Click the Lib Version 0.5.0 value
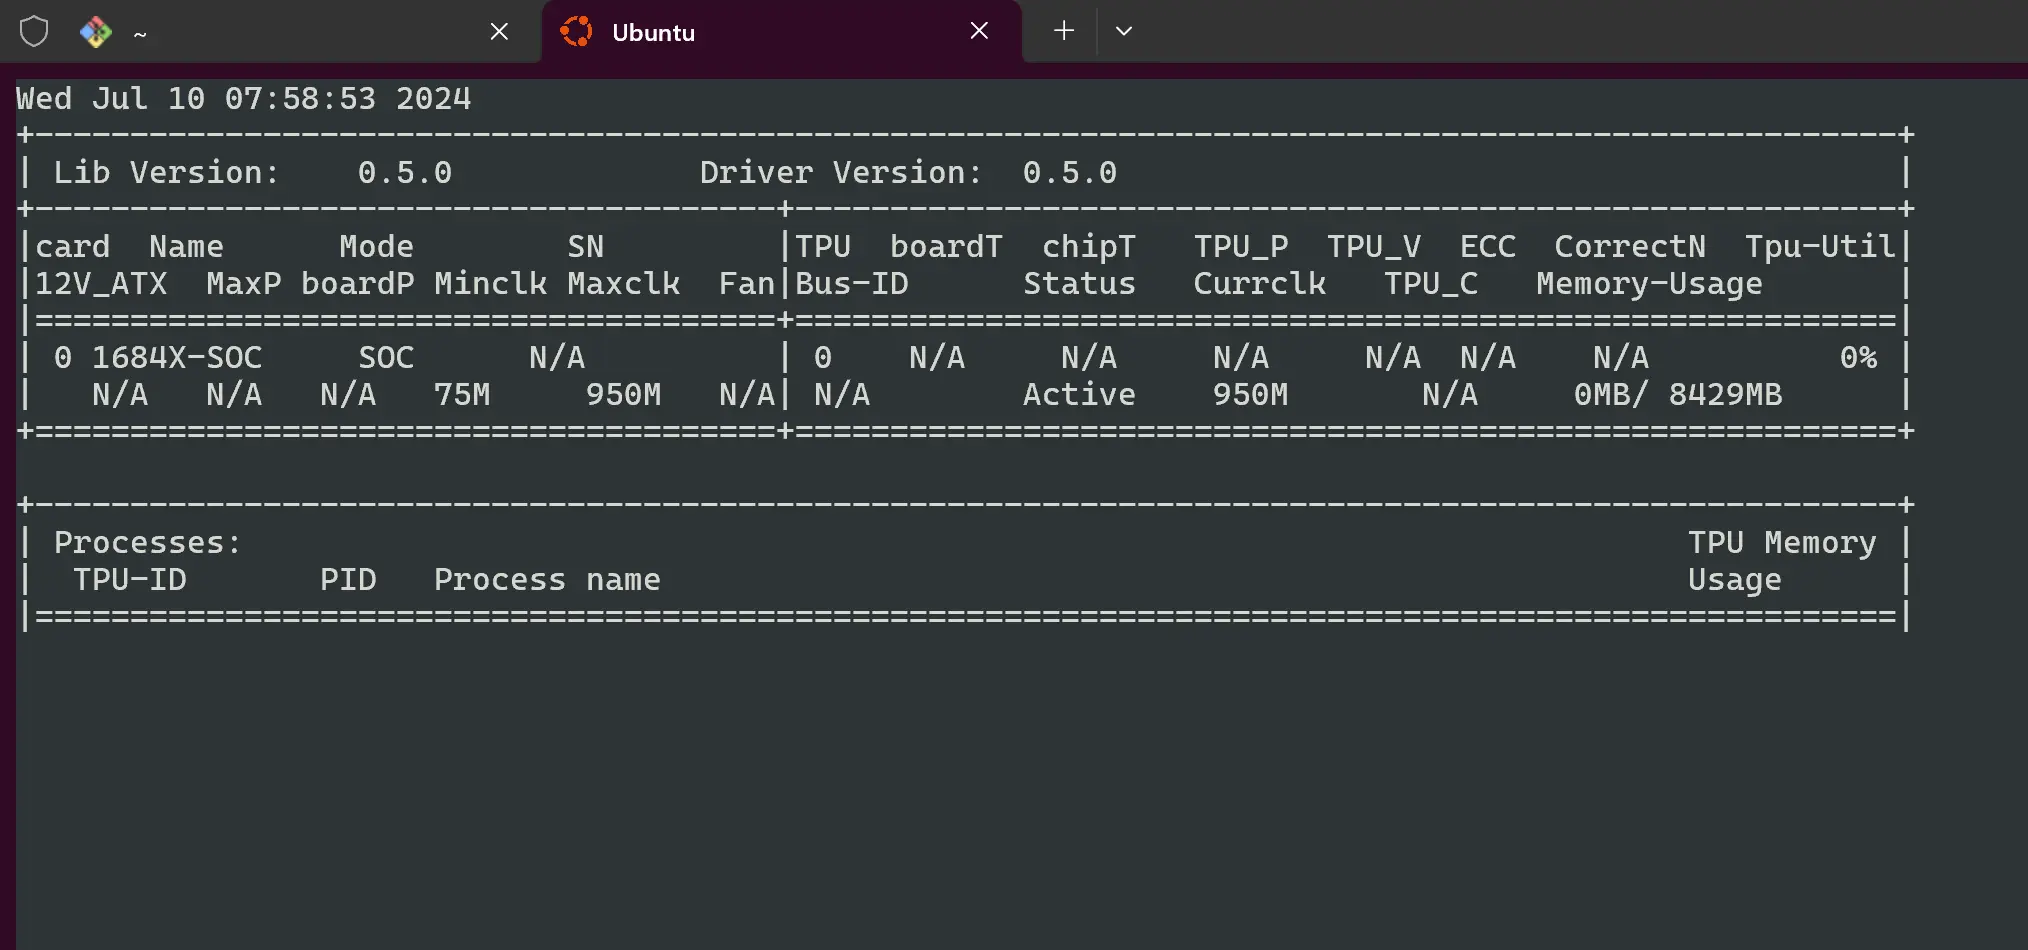This screenshot has width=2028, height=950. [x=404, y=172]
